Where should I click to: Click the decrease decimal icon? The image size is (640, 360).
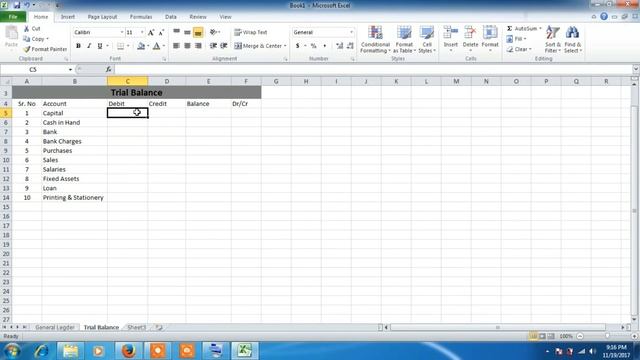(x=350, y=46)
